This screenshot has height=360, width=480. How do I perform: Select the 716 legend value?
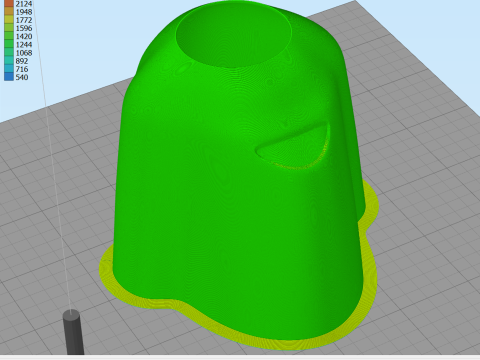coord(22,69)
